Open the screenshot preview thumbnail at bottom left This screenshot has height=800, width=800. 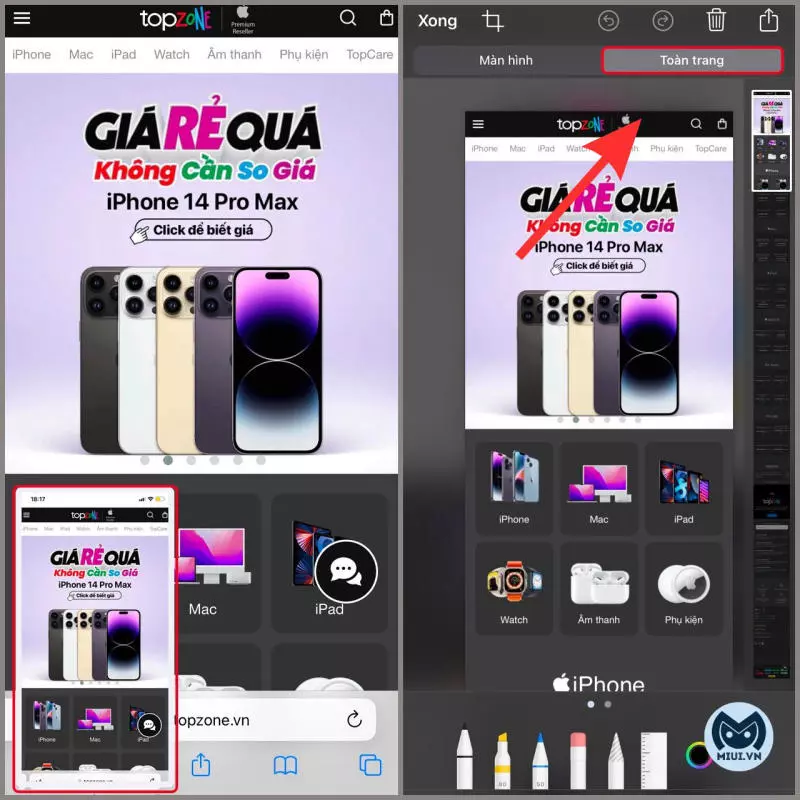tap(95, 638)
